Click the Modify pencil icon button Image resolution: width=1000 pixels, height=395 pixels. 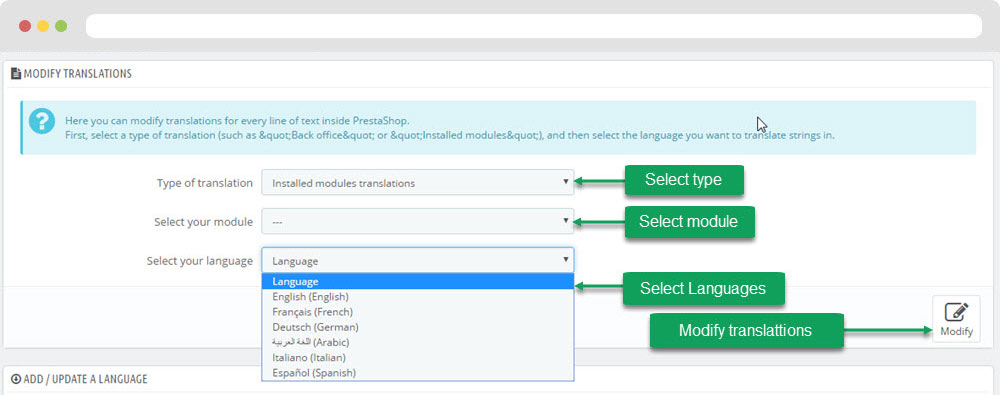tap(956, 319)
